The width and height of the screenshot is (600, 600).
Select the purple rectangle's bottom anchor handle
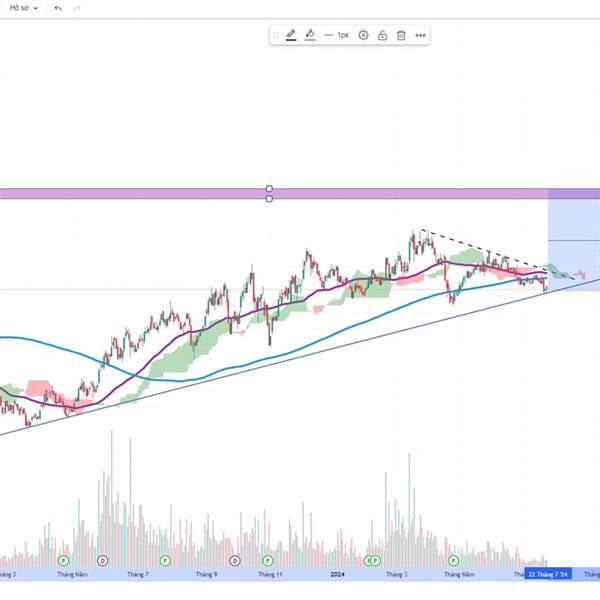269,199
